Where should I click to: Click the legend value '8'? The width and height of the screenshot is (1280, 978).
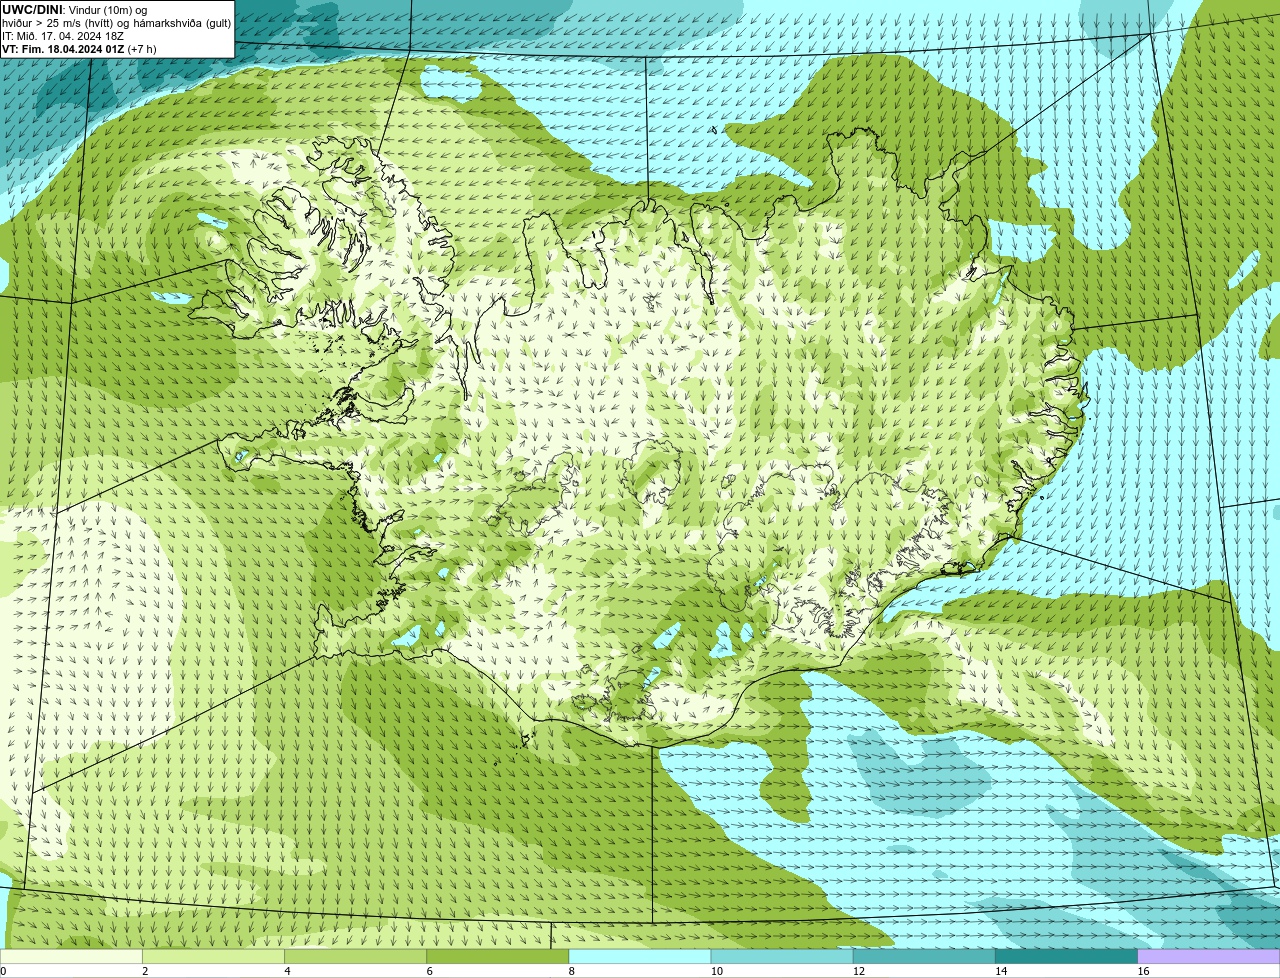coord(572,971)
